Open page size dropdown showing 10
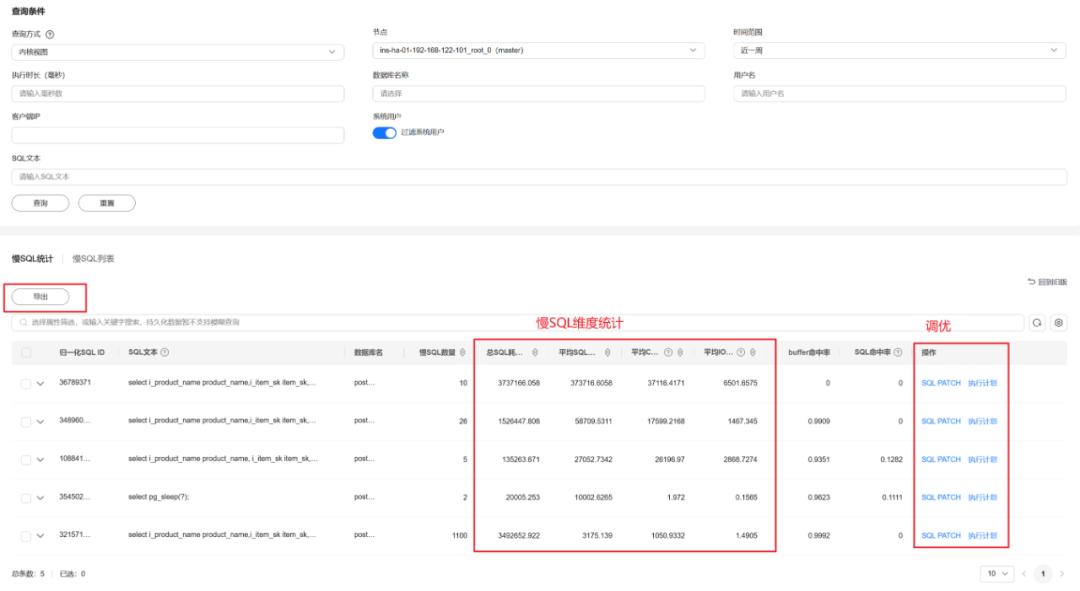The image size is (1080, 591). point(997,574)
